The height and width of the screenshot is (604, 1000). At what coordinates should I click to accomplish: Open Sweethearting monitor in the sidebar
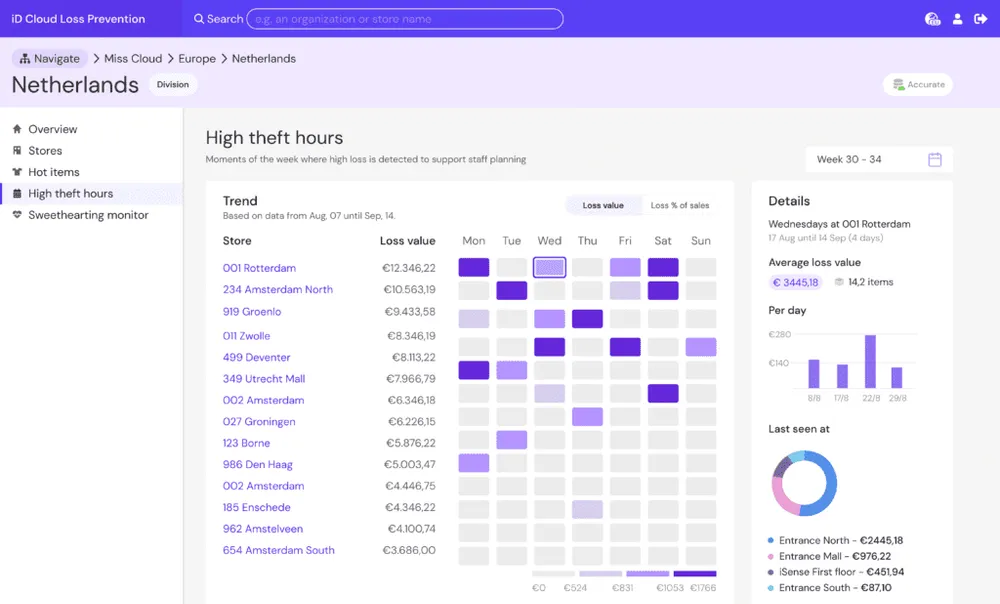[x=91, y=215]
